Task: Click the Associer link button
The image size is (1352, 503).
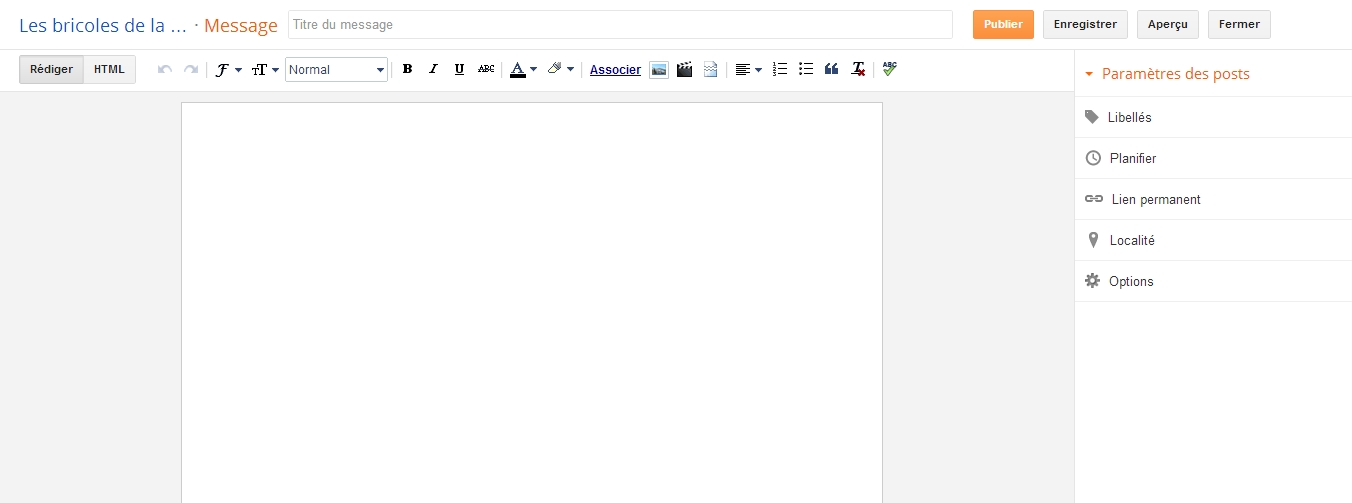Action: [x=615, y=69]
